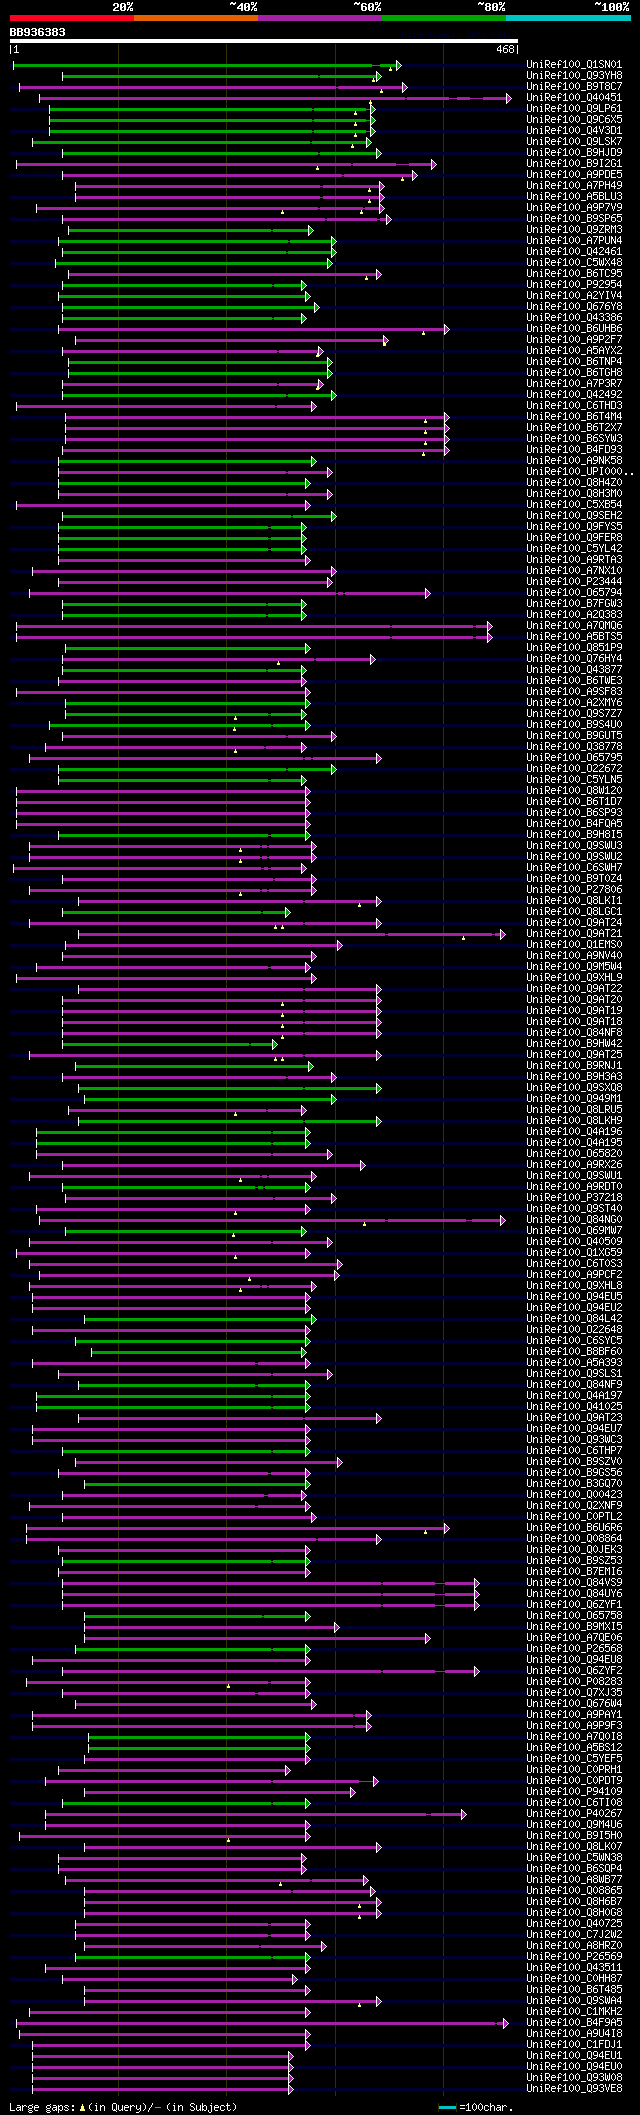The height and width of the screenshot is (2115, 640).
Task: Open hit UniRef100_Q9LP61
Action: [x=574, y=109]
